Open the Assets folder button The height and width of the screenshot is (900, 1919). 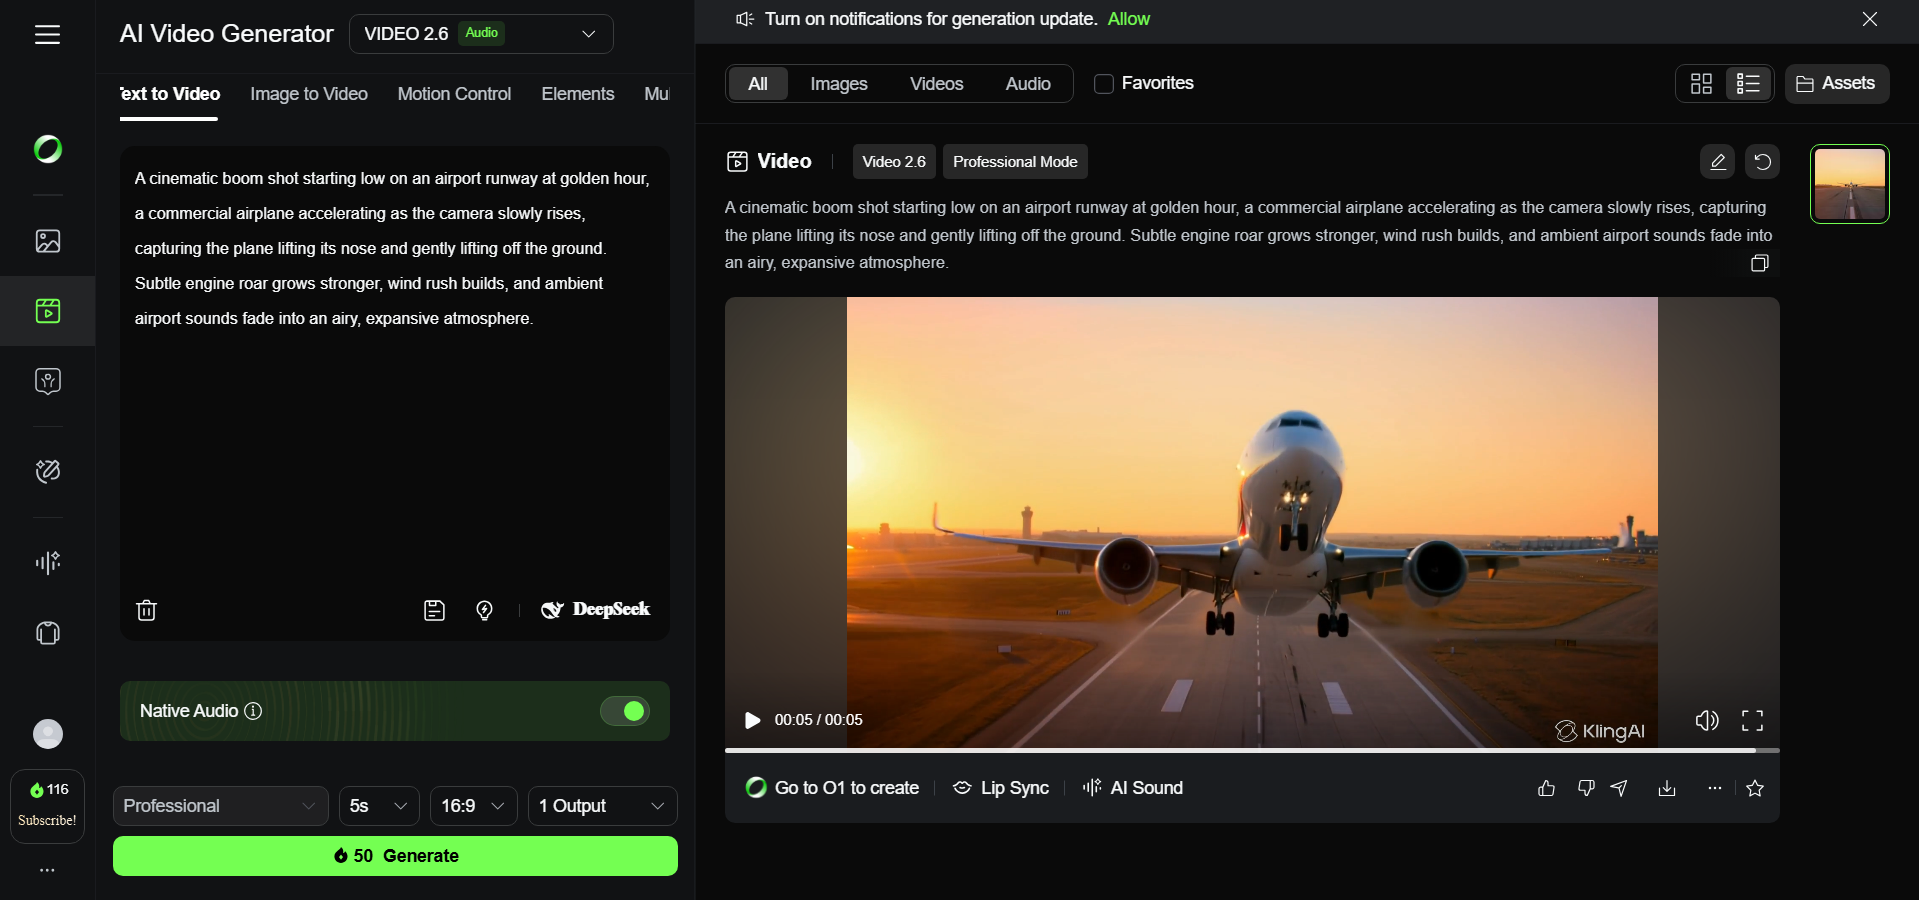pos(1837,83)
